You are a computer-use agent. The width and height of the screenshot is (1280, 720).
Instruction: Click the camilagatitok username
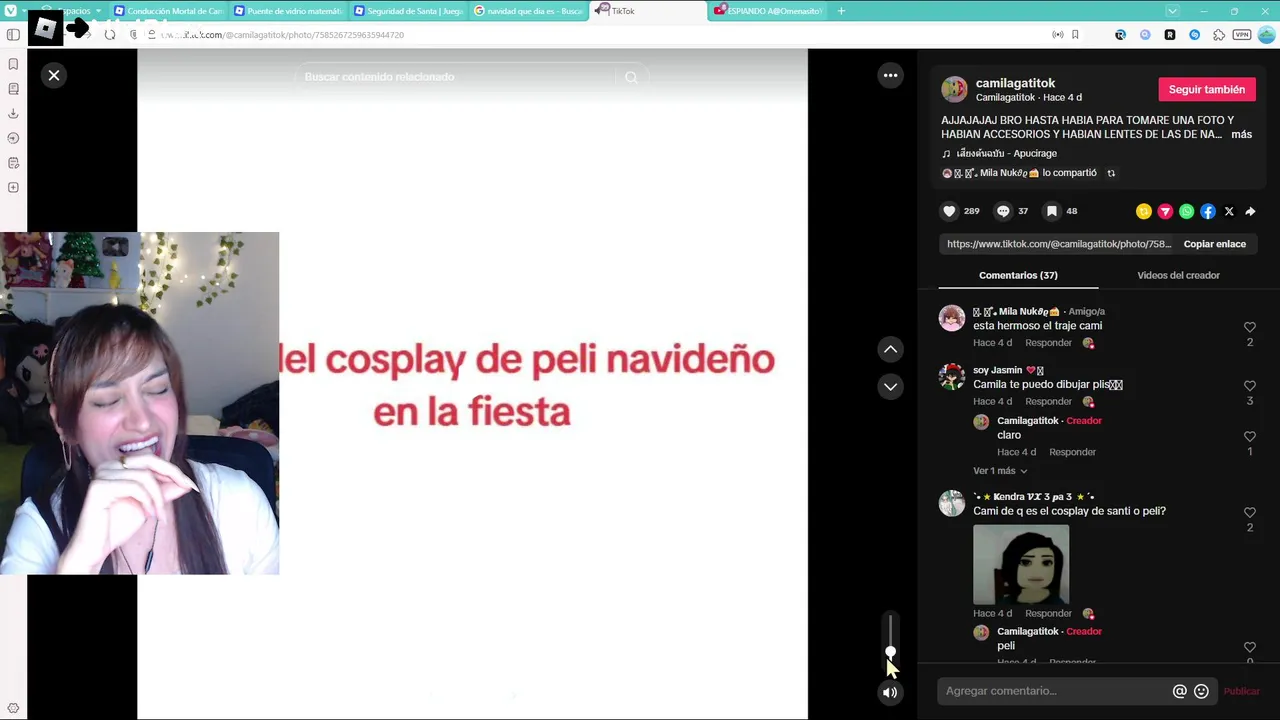tap(1015, 83)
